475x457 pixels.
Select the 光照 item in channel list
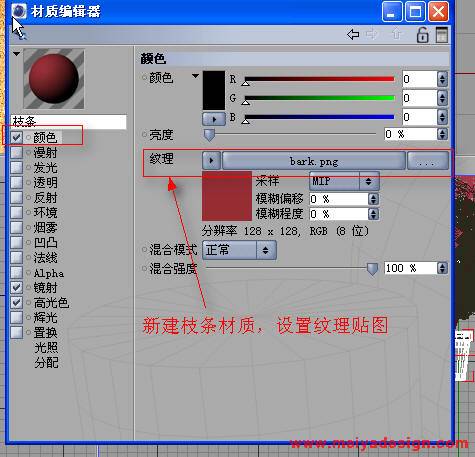(46, 348)
